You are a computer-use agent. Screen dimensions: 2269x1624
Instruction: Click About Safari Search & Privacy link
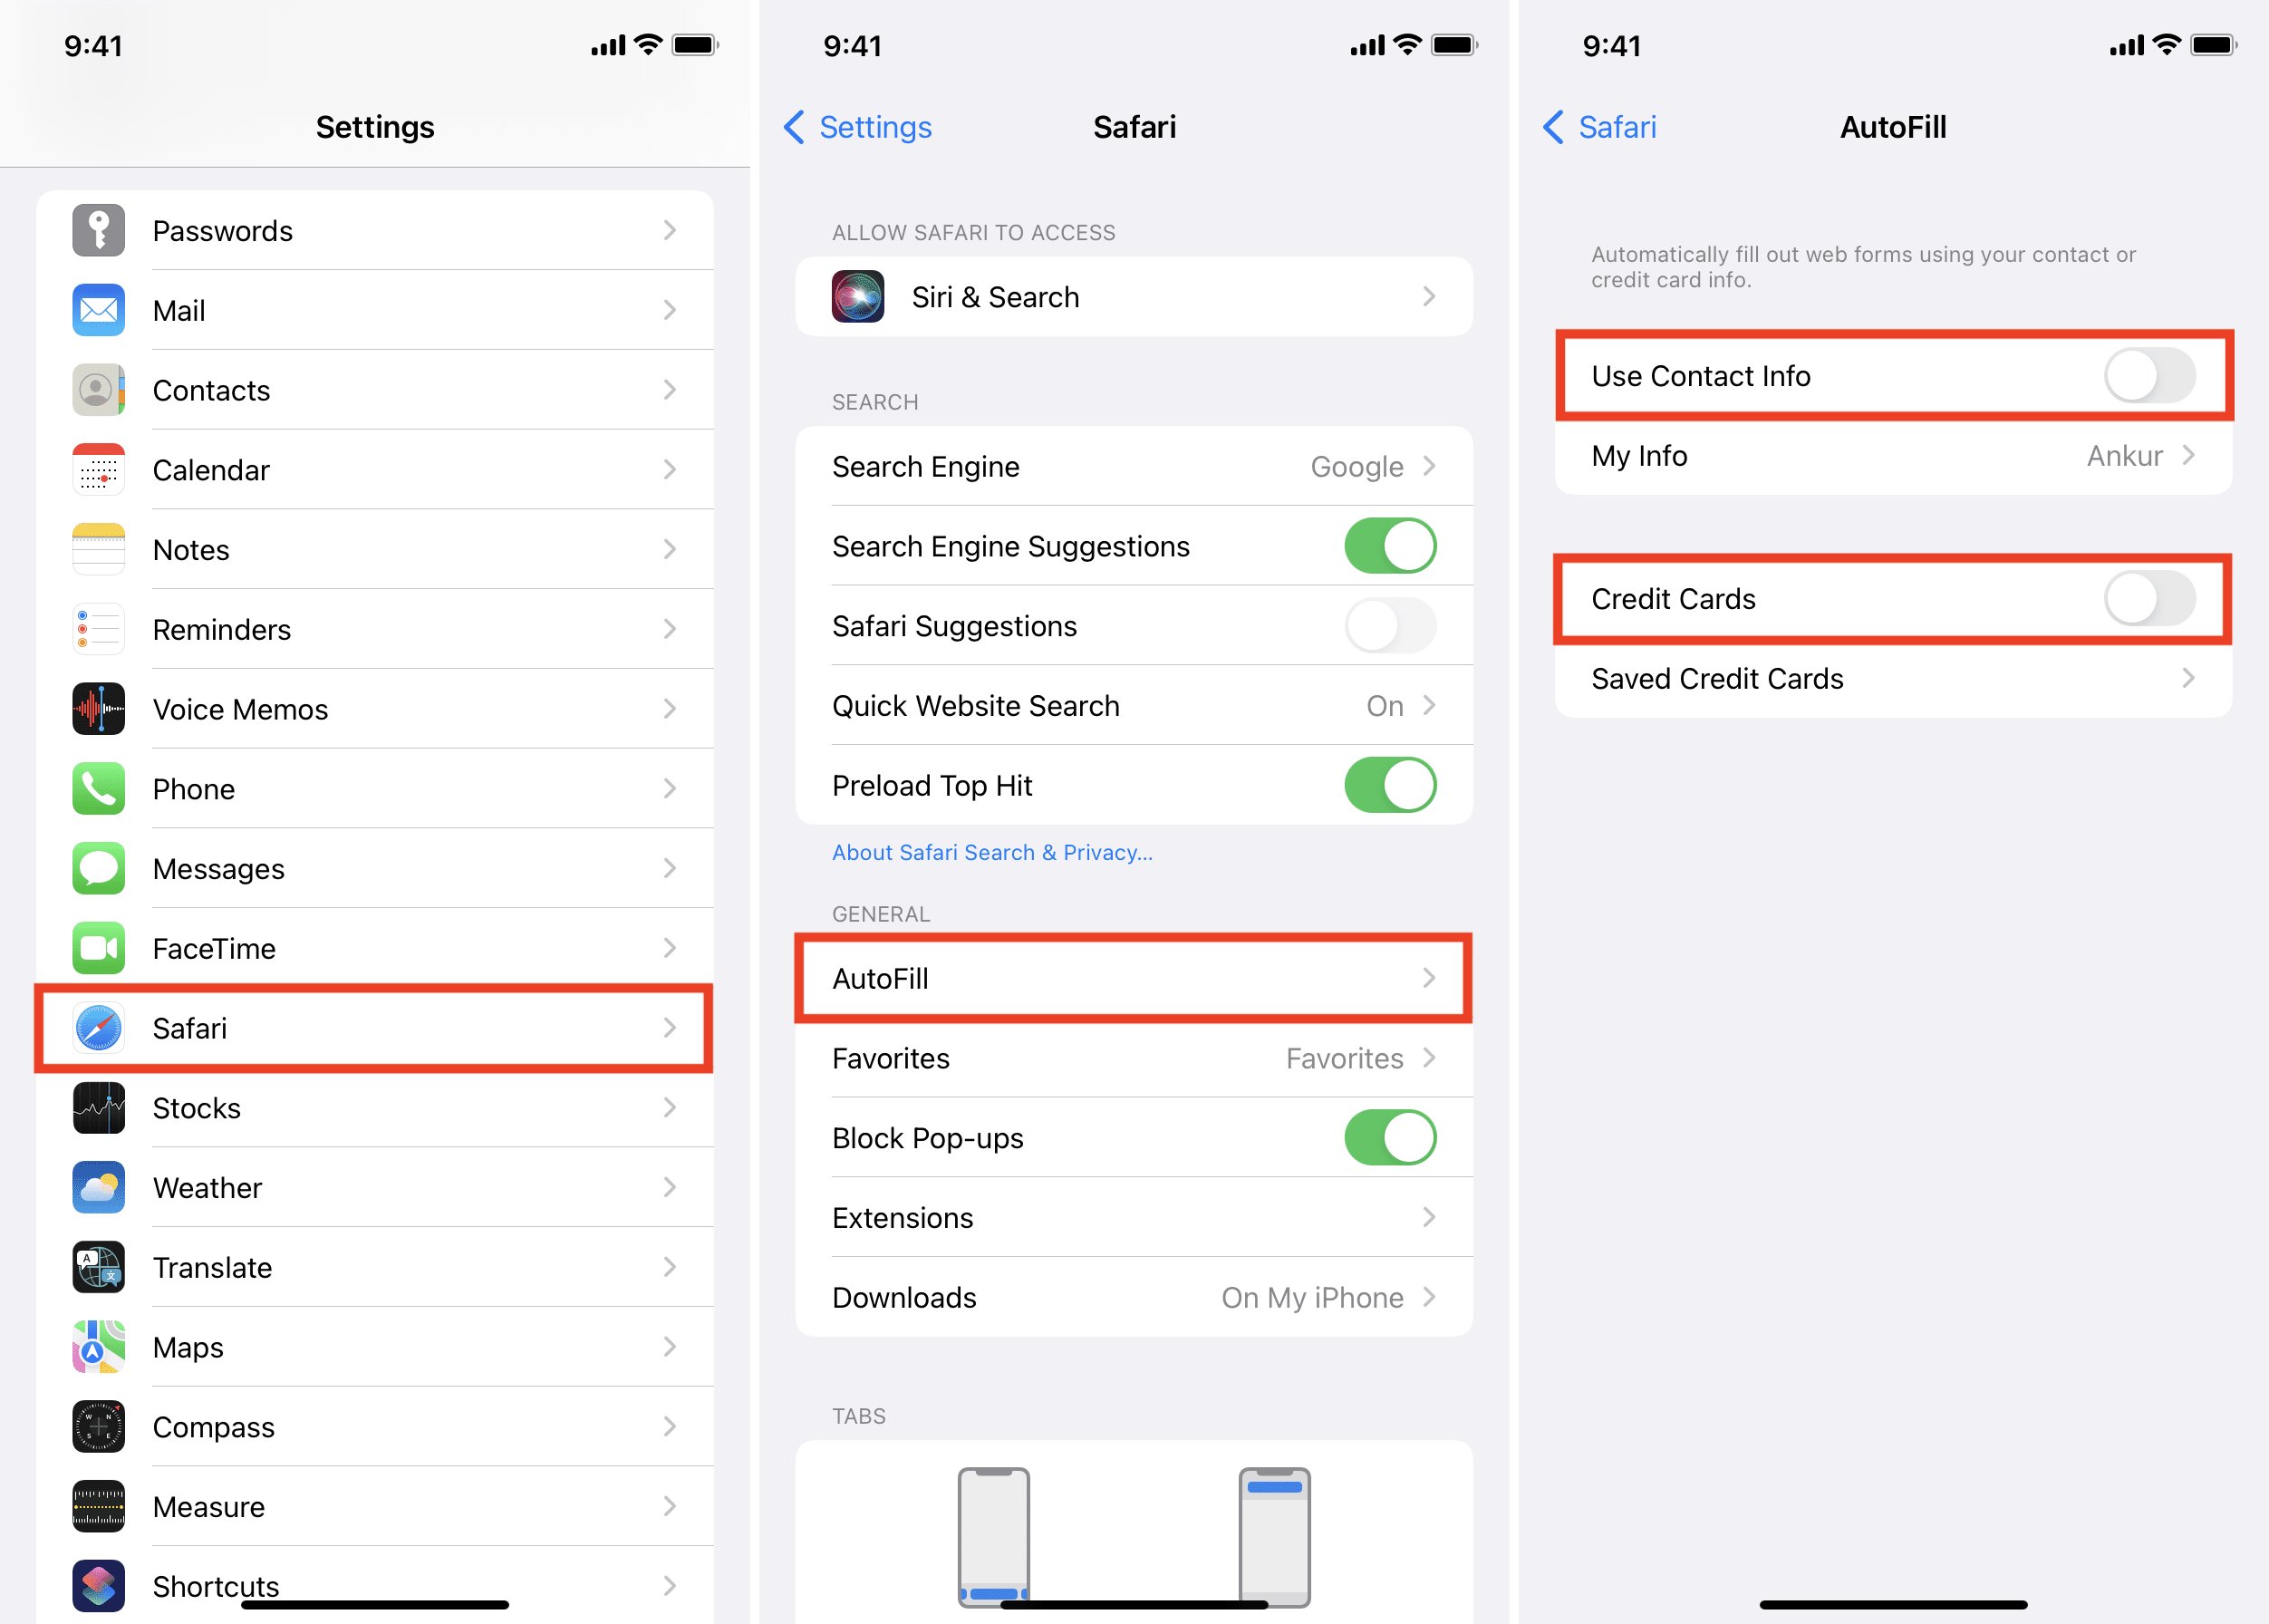coord(990,853)
